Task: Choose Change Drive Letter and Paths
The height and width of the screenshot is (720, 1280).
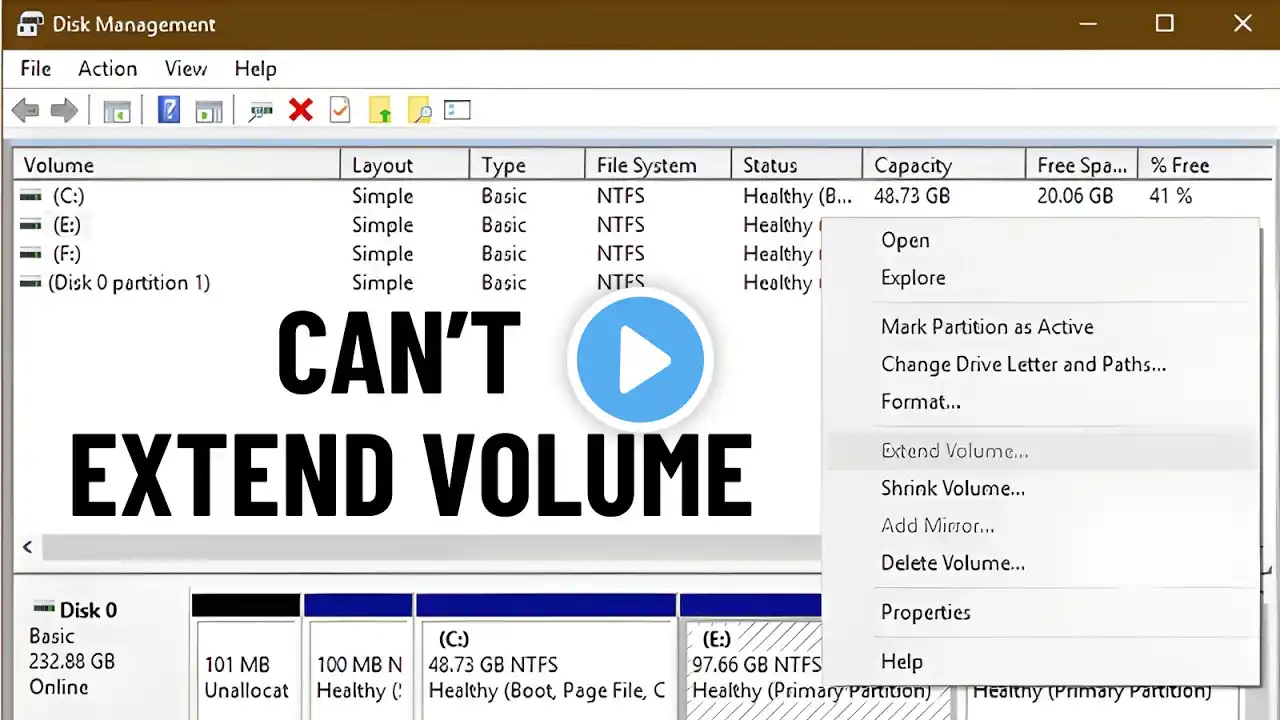Action: (1023, 365)
